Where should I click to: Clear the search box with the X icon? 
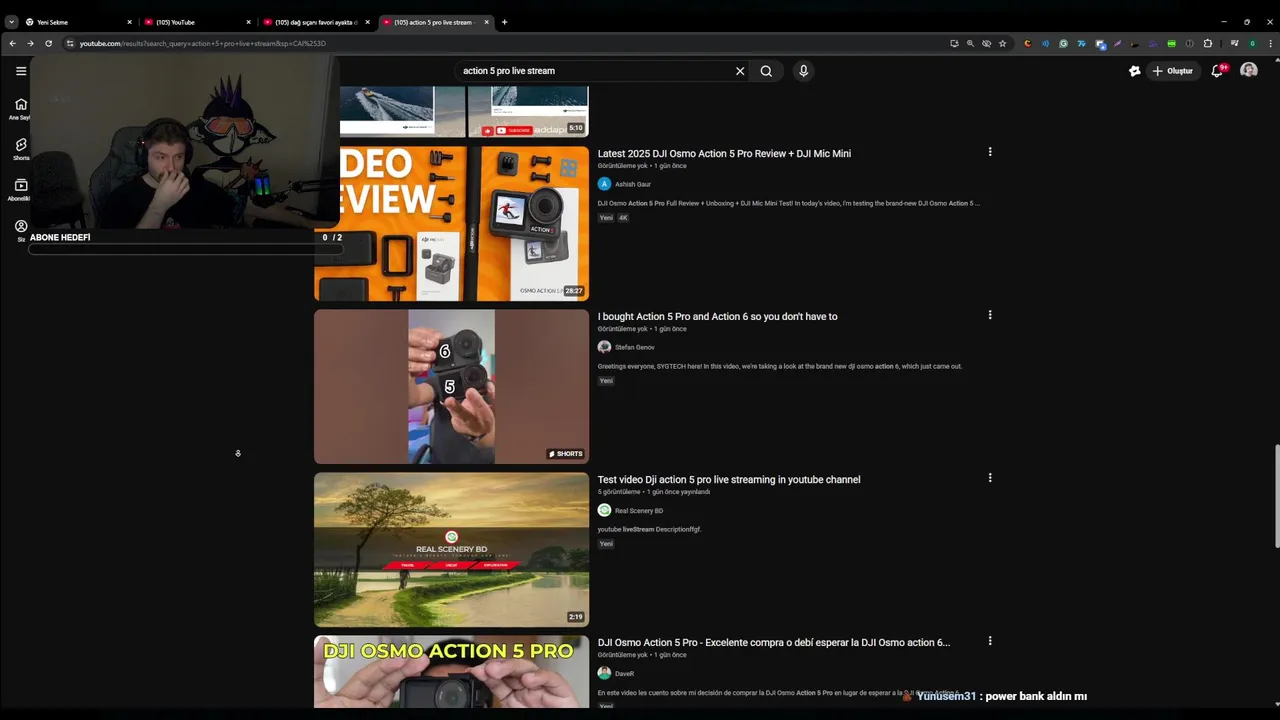pyautogui.click(x=740, y=71)
